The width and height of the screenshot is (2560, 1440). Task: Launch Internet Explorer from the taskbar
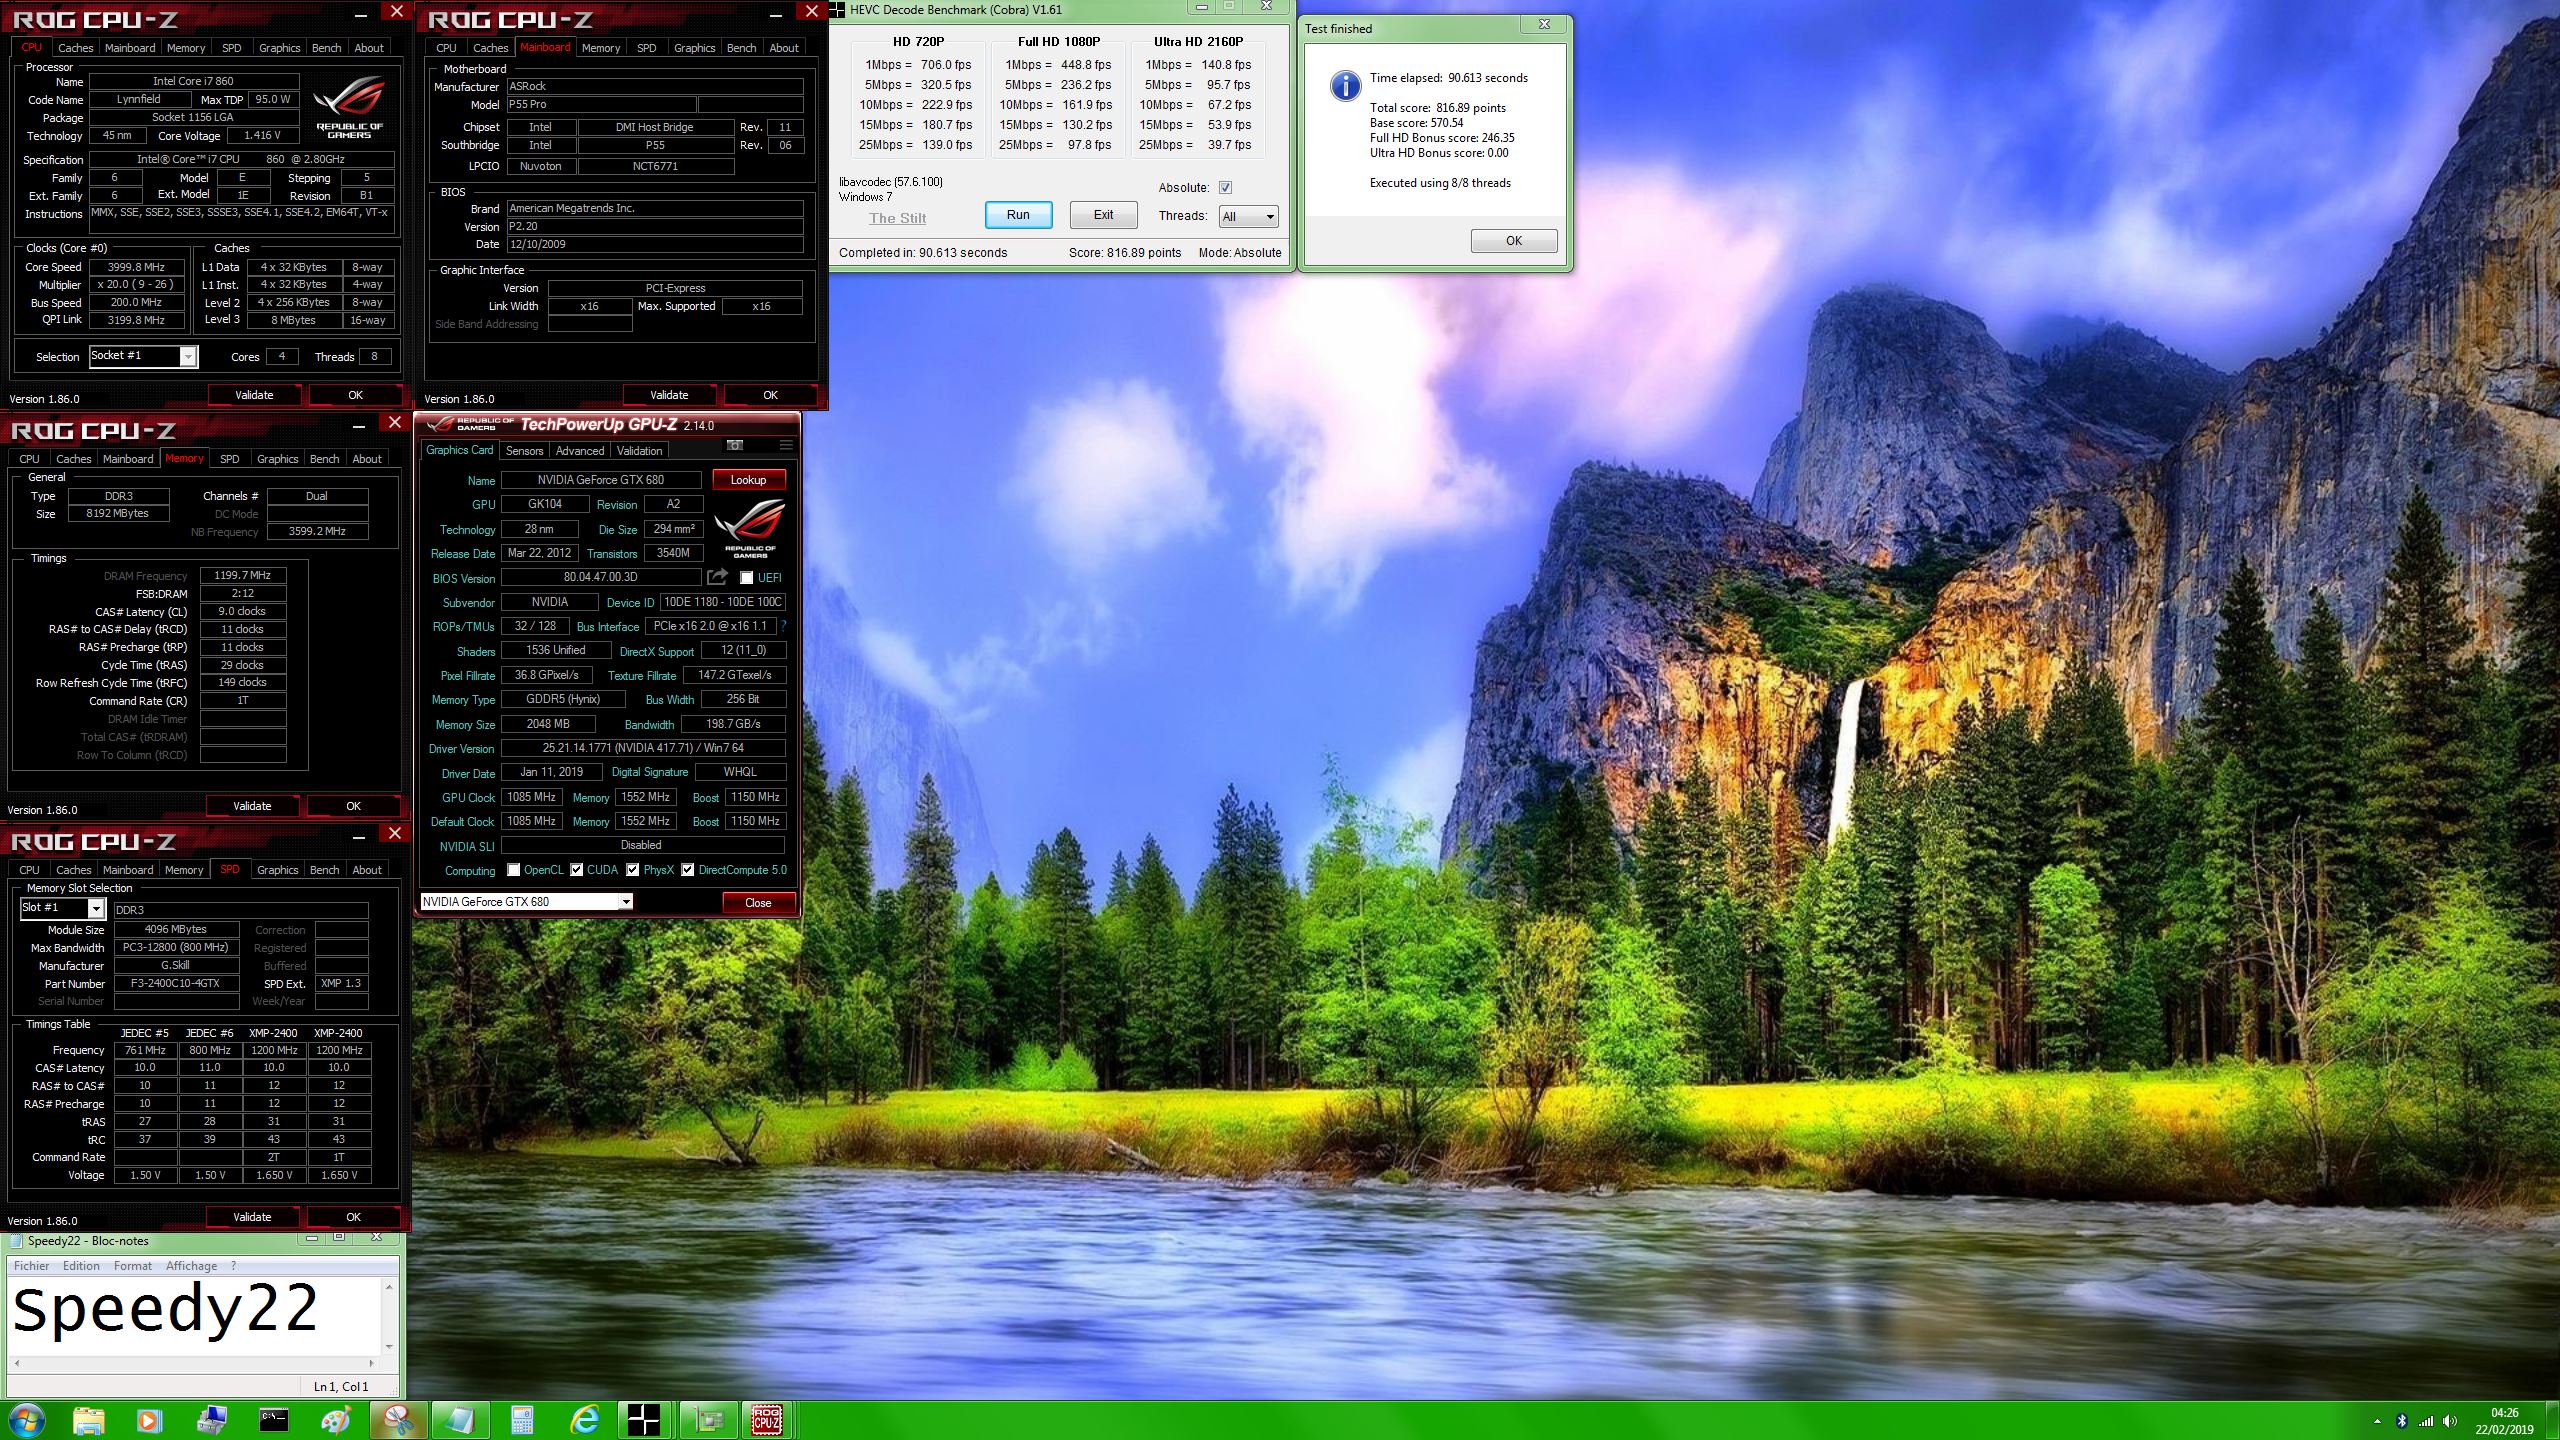click(x=584, y=1420)
